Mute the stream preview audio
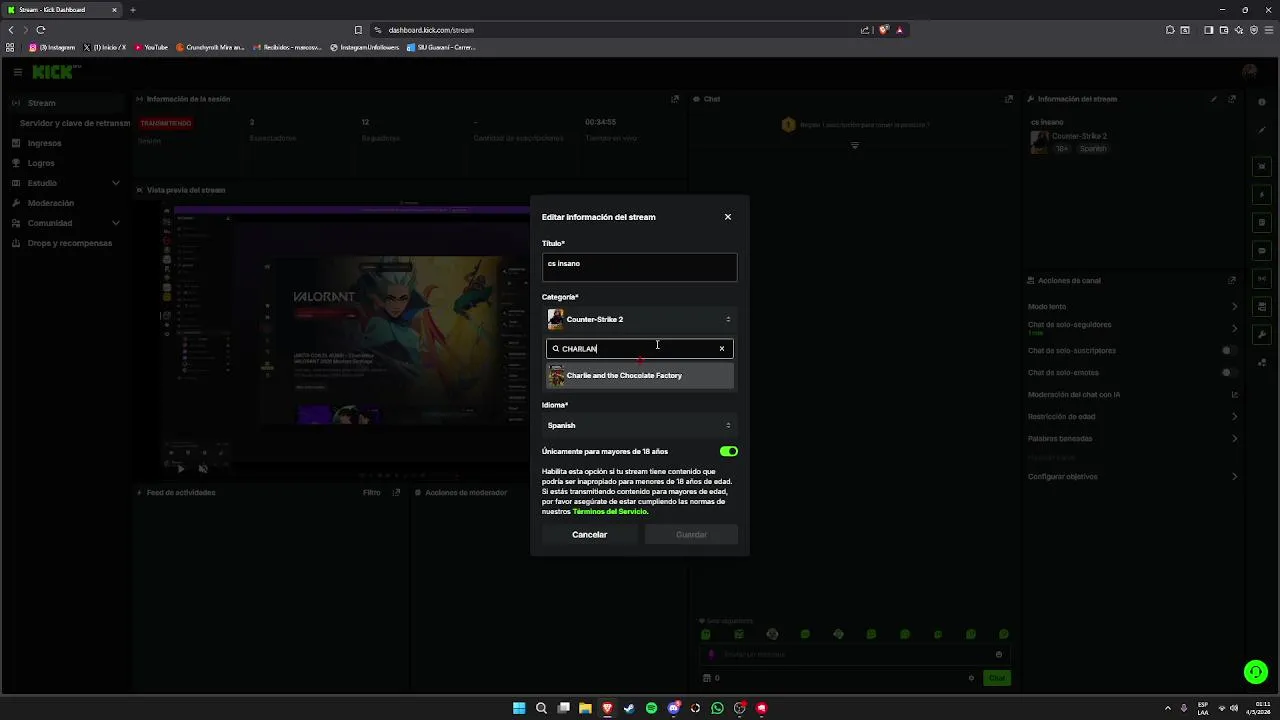This screenshot has width=1280, height=720. pos(203,468)
